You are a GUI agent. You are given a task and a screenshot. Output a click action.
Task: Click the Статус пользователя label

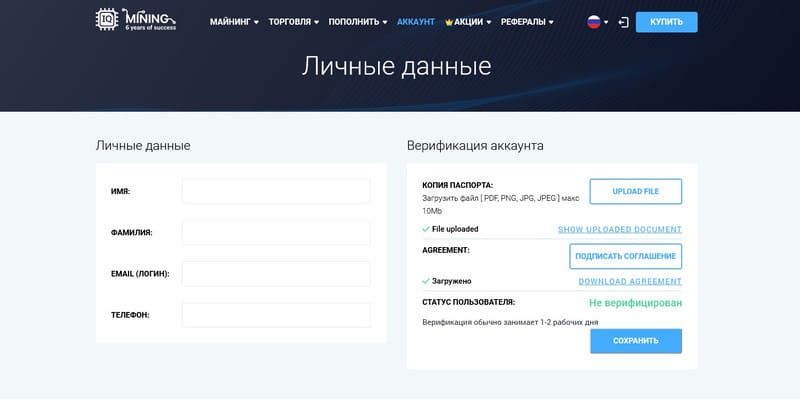pyautogui.click(x=468, y=302)
